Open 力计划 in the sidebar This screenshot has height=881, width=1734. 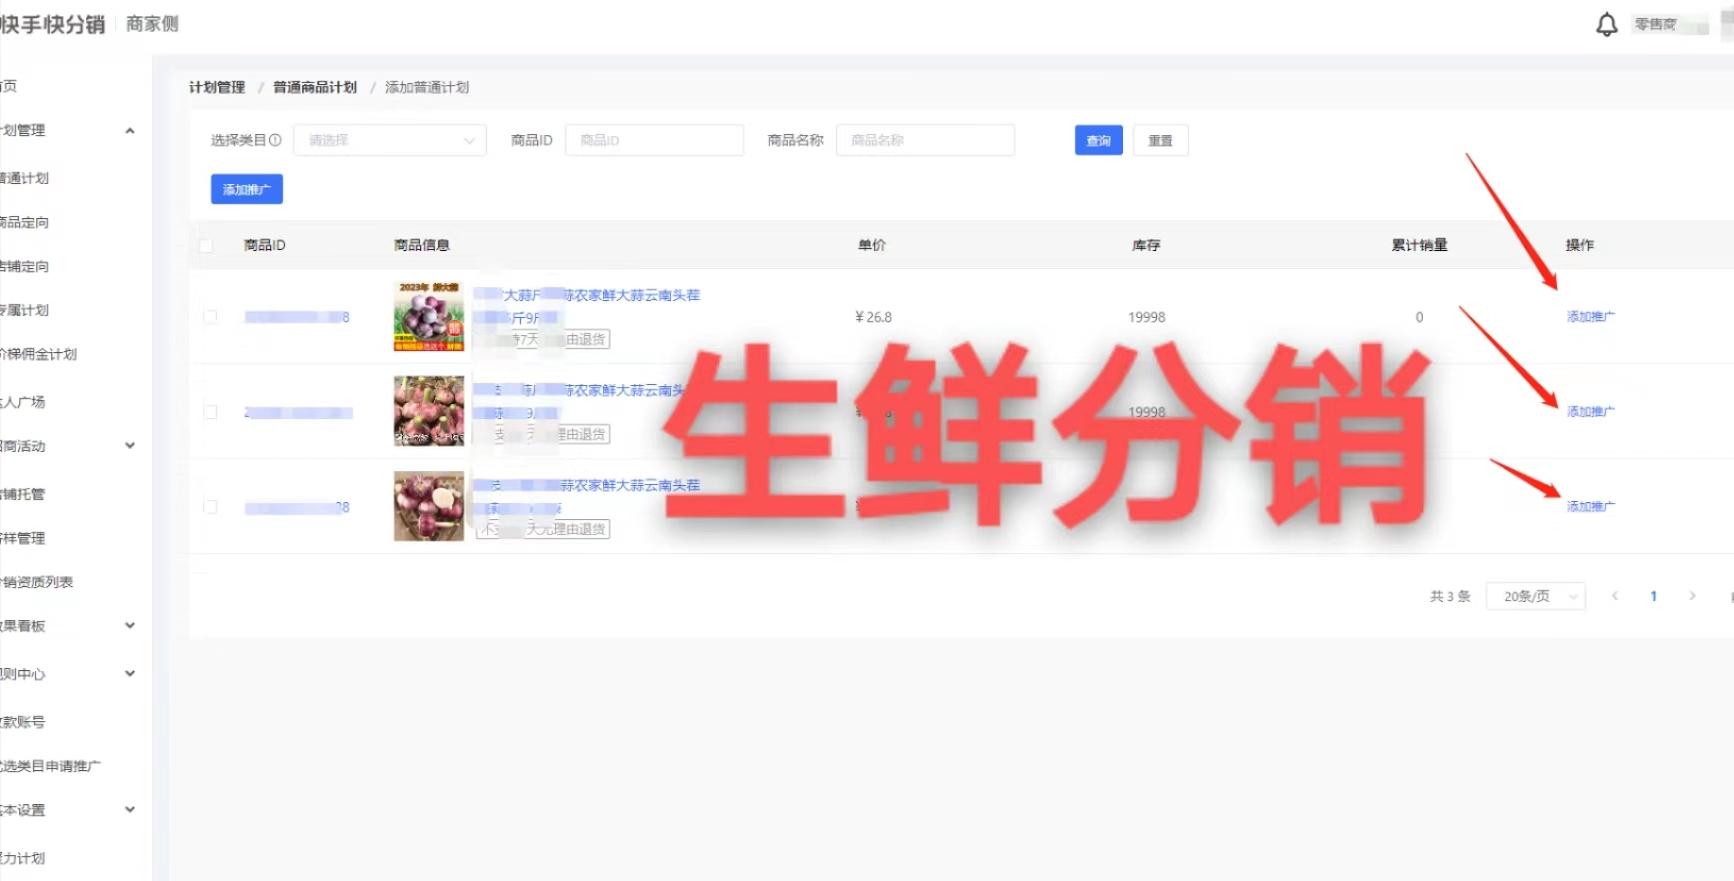point(23,858)
